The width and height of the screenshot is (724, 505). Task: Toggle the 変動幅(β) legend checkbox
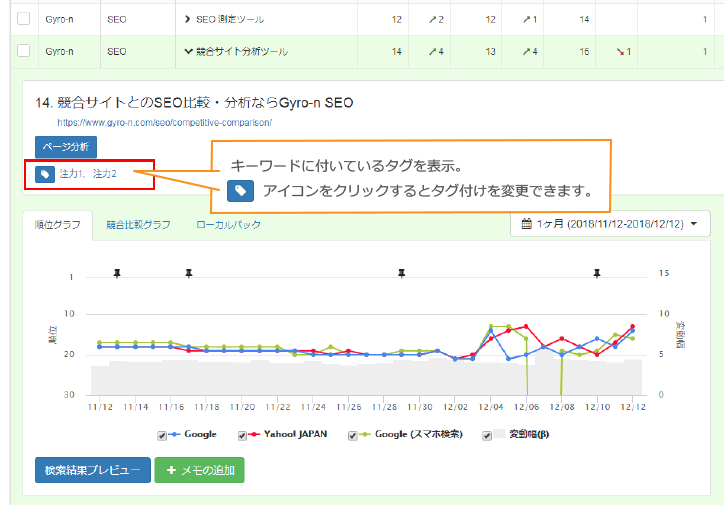[x=487, y=435]
